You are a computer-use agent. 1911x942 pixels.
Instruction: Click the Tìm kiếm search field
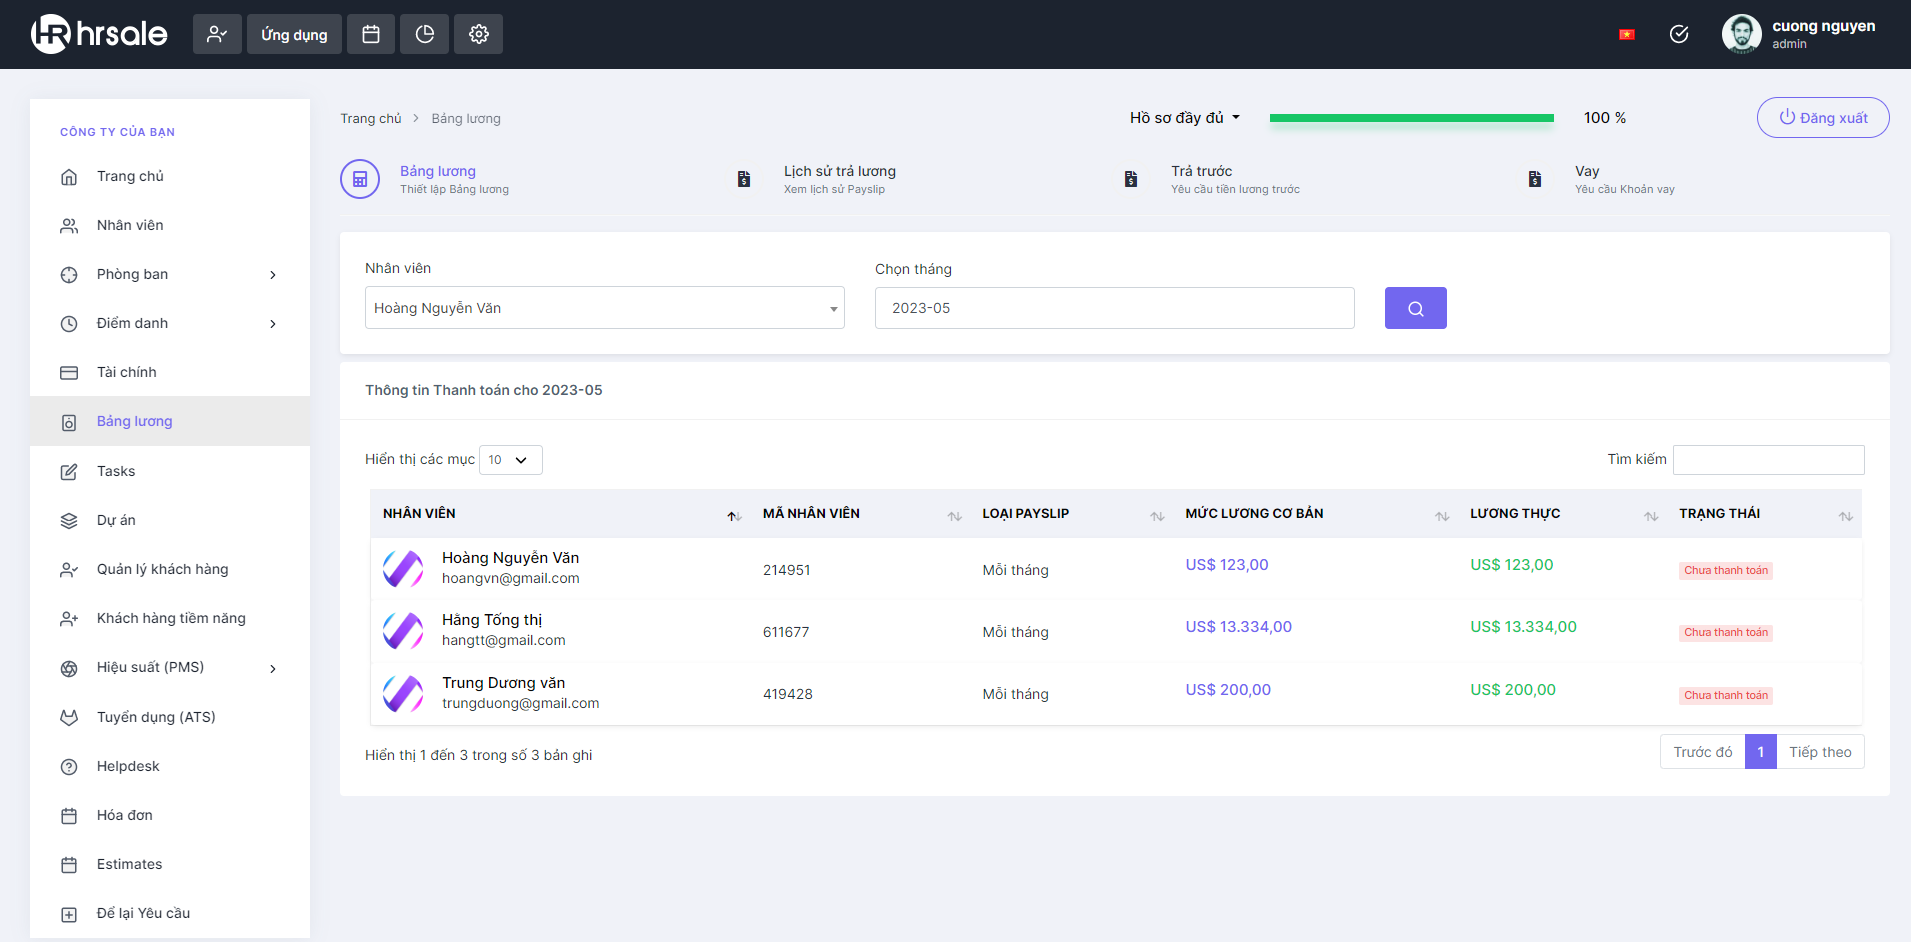point(1768,460)
